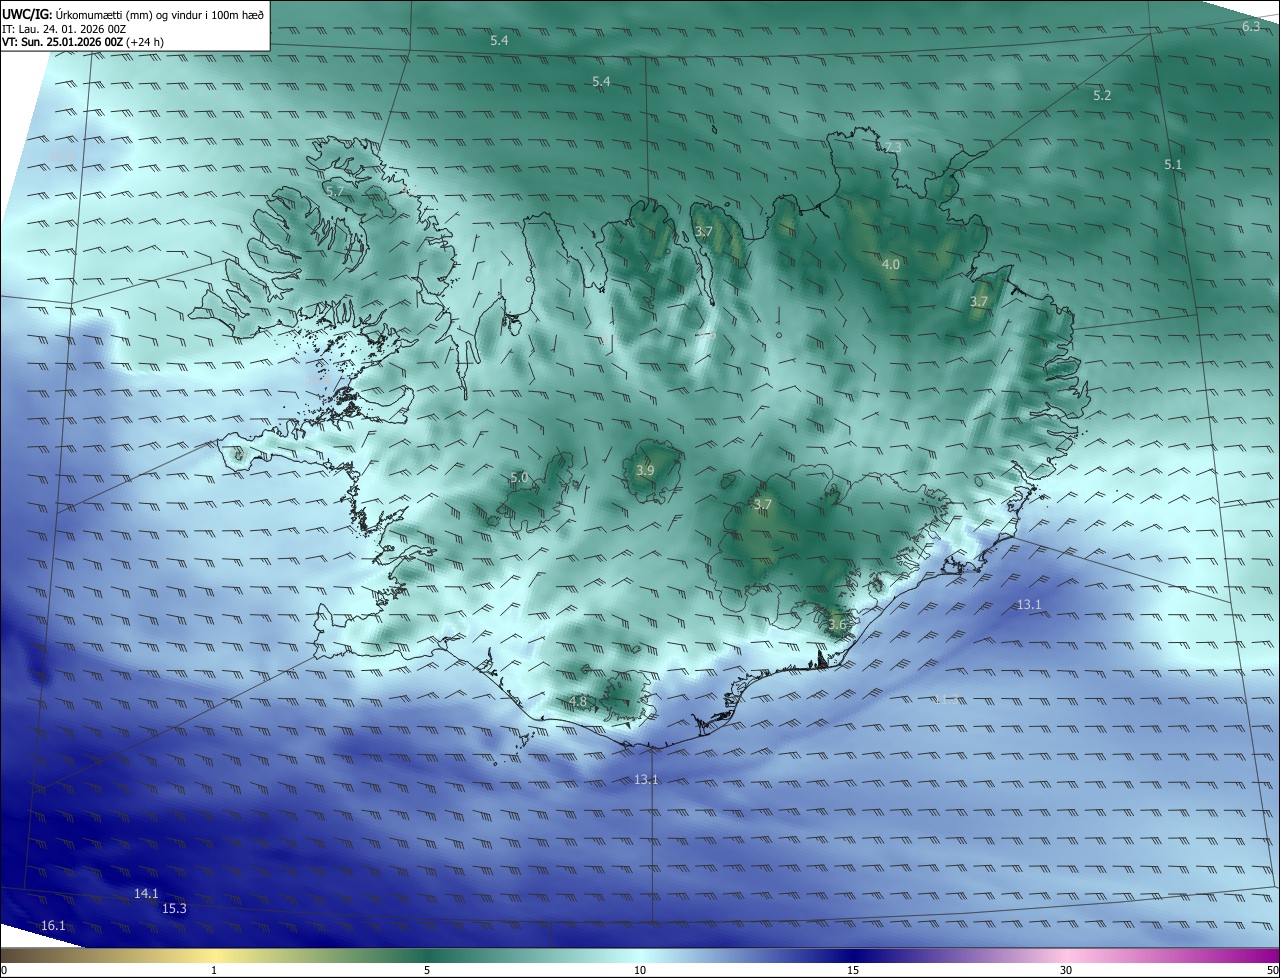Screen dimensions: 1280x978
Task: Click the '15' tick label on the color scale
Action: coord(853,970)
